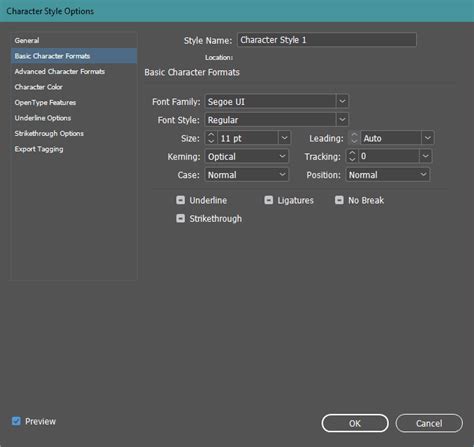Viewport: 474px width, 447px height.
Task: Open the Tracking dropdown arrow
Action: click(x=425, y=156)
